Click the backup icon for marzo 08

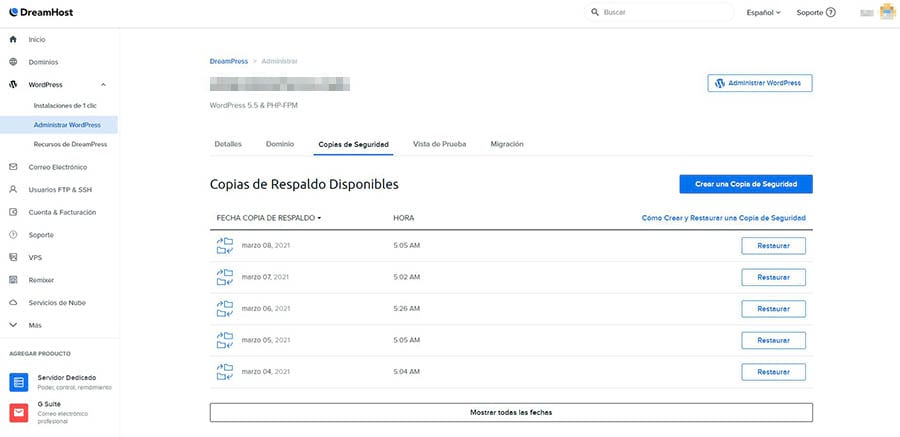(224, 246)
